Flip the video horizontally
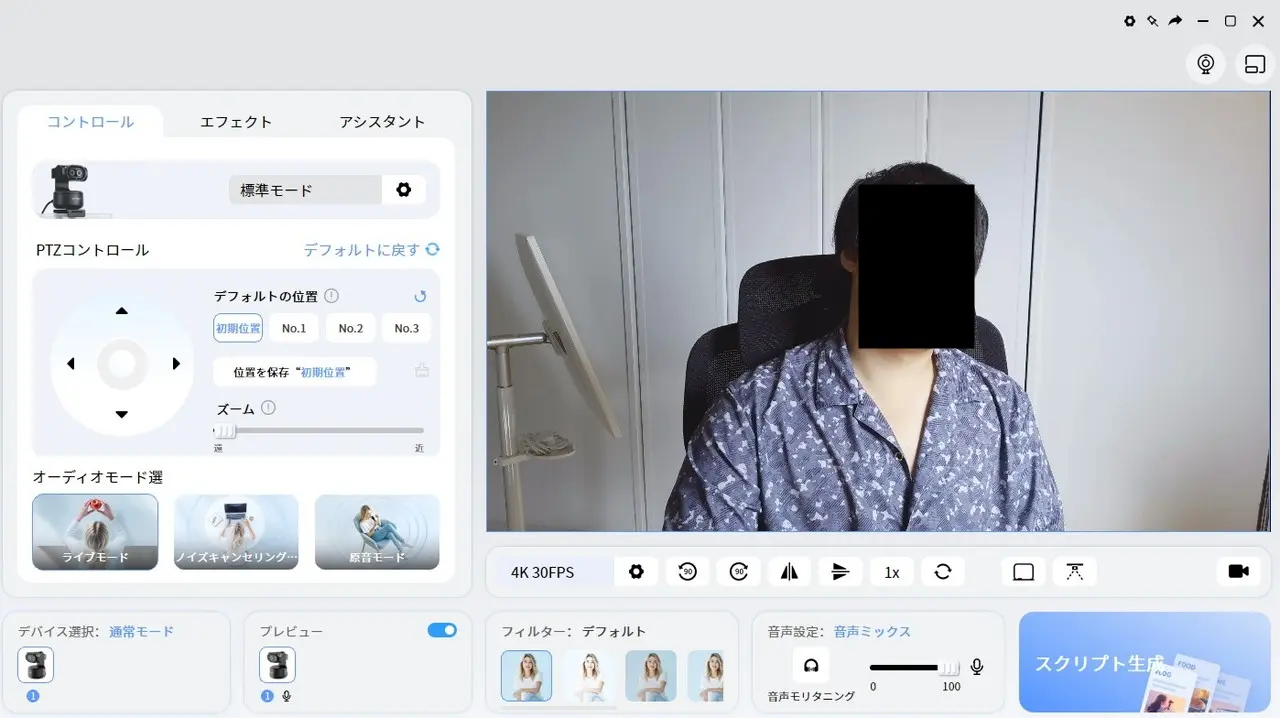The image size is (1280, 718). [x=790, y=572]
